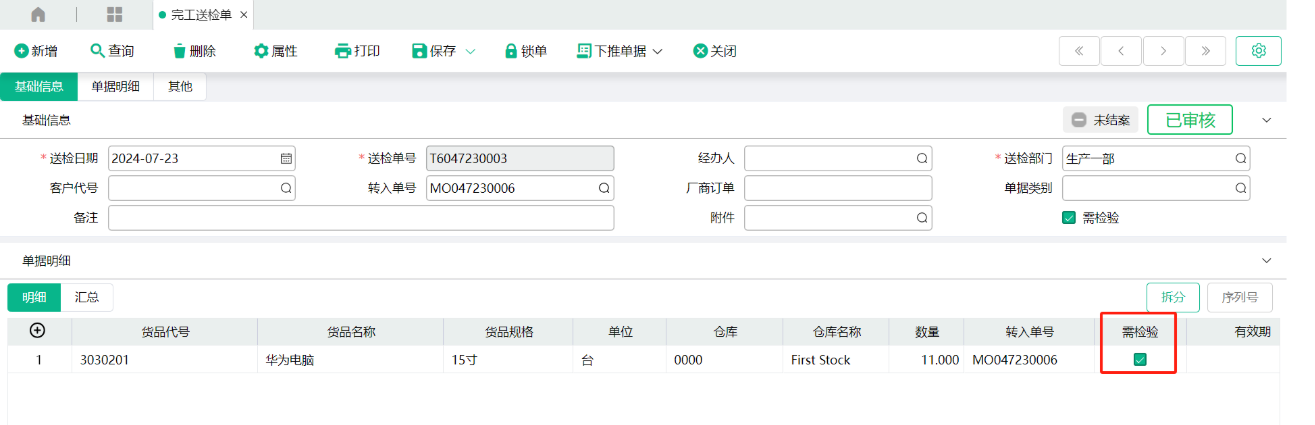Collapse the 基础信息 section chevron

(x=1267, y=120)
